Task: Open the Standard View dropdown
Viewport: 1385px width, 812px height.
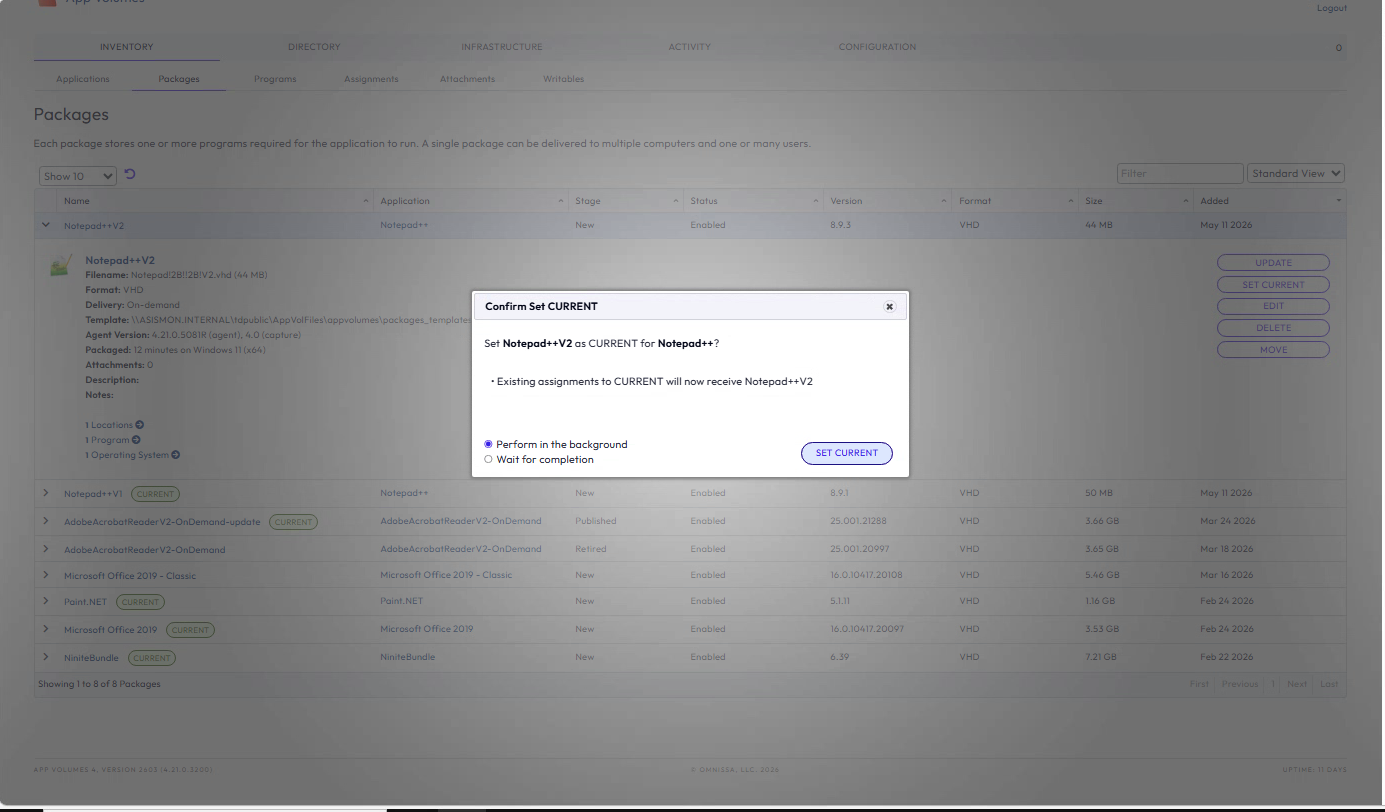Action: tap(1297, 174)
